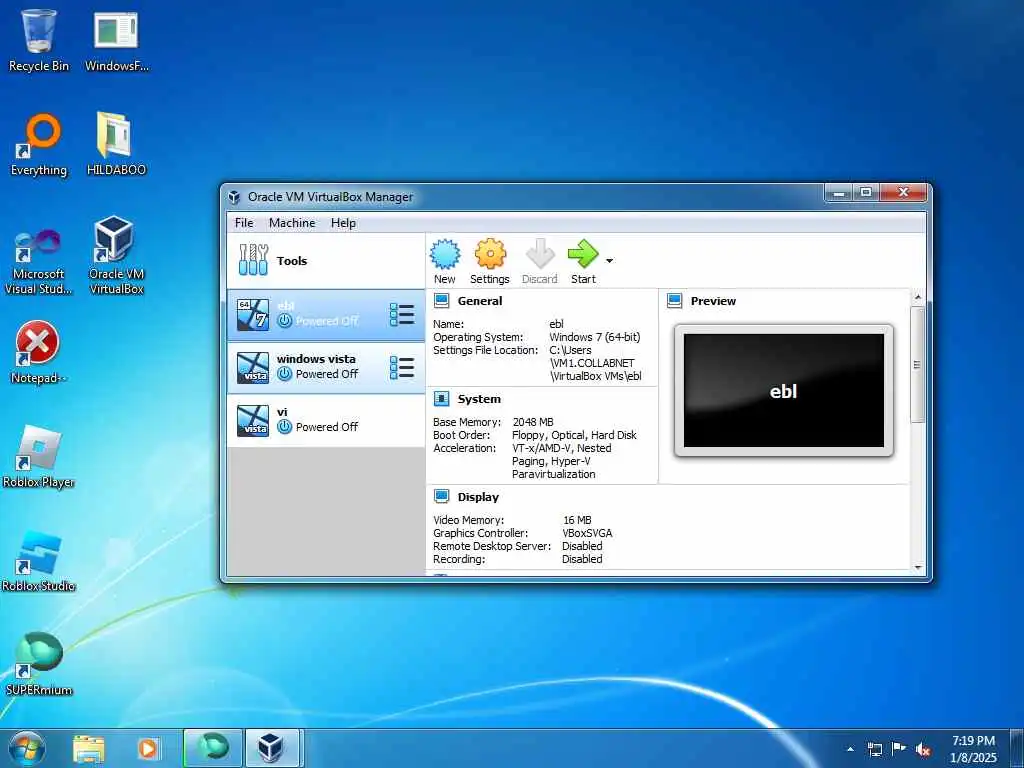
Task: Click the details pane vertical scrollbar thumb
Action: (918, 364)
